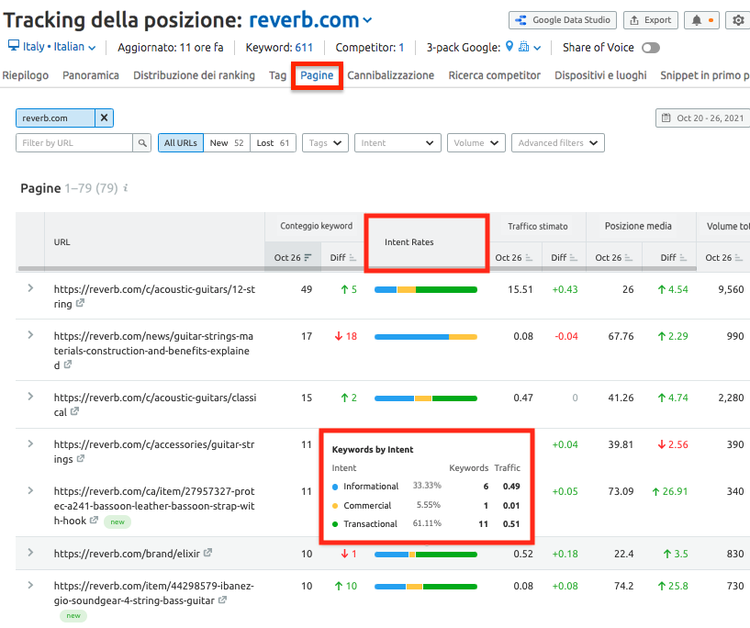Open external link icon for guitar-strings-materials URL
The image size is (750, 628).
click(68, 364)
